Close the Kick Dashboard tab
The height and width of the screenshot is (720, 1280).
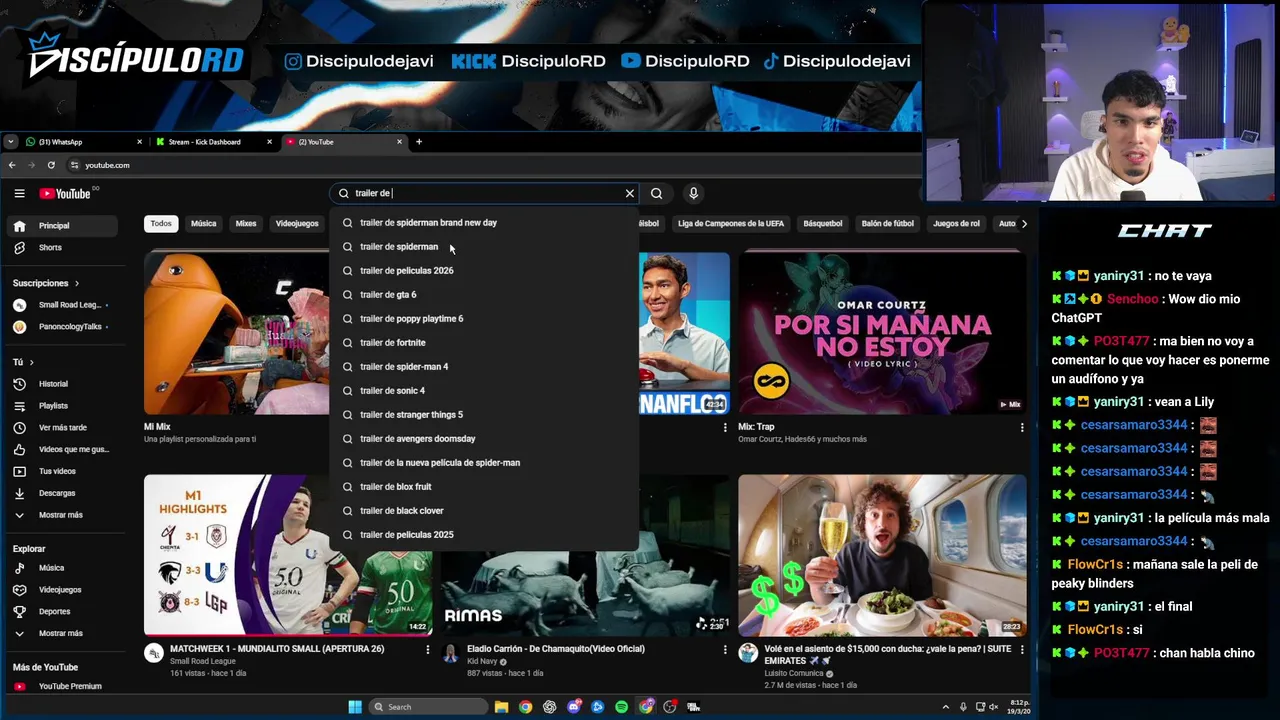pos(269,142)
